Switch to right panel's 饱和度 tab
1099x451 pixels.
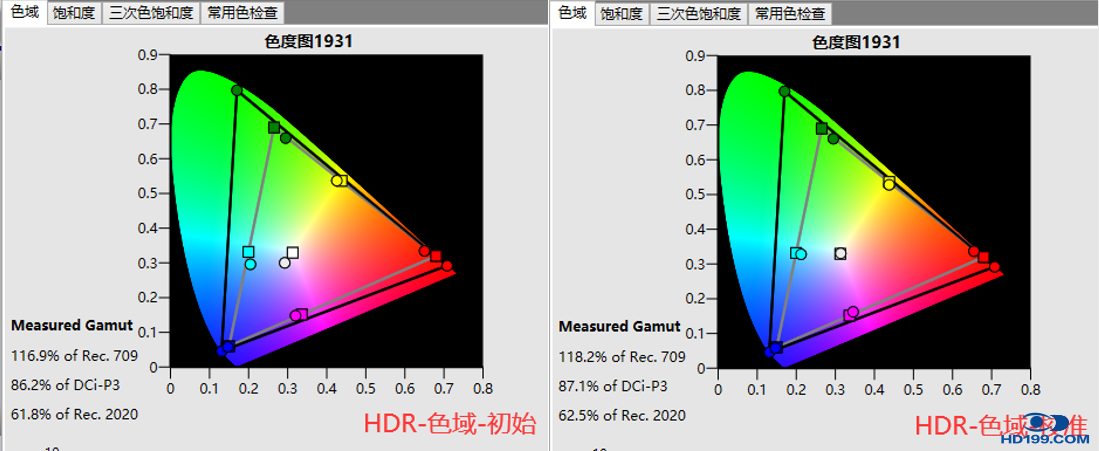pos(621,14)
